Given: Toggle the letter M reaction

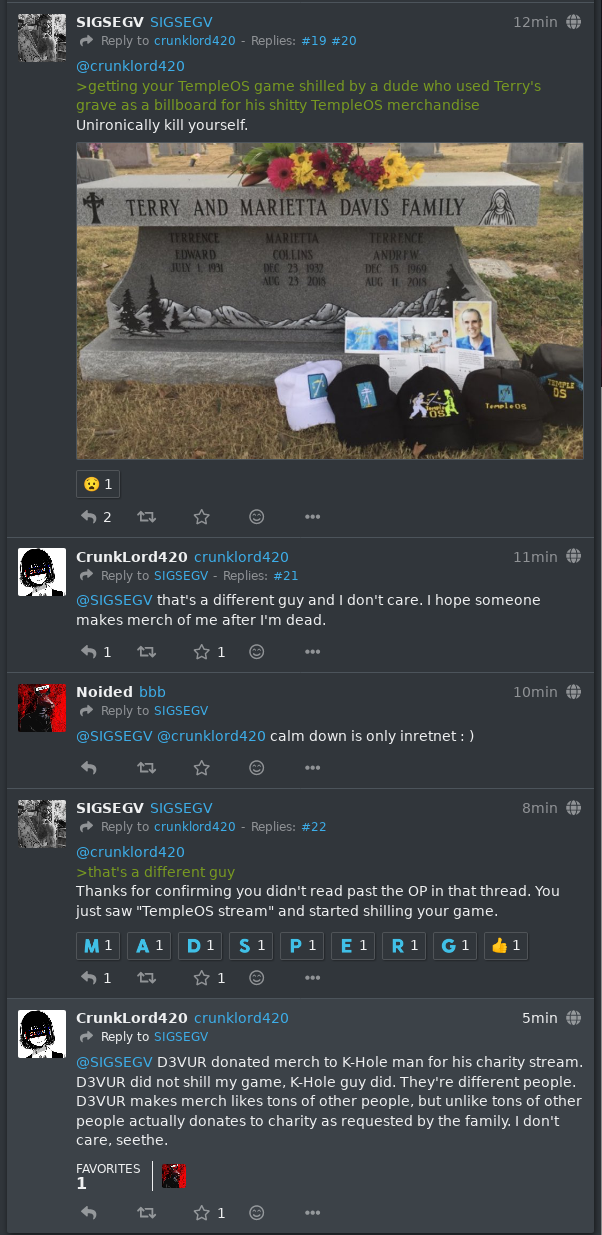Looking at the screenshot, I should tap(98, 945).
